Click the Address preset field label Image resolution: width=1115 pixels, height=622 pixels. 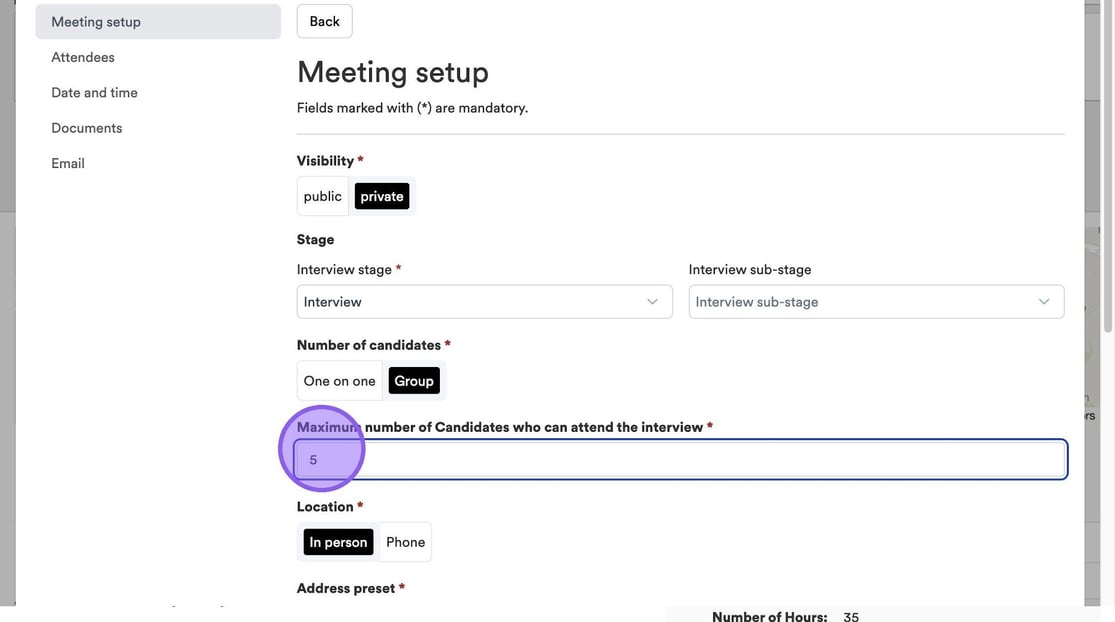346,588
